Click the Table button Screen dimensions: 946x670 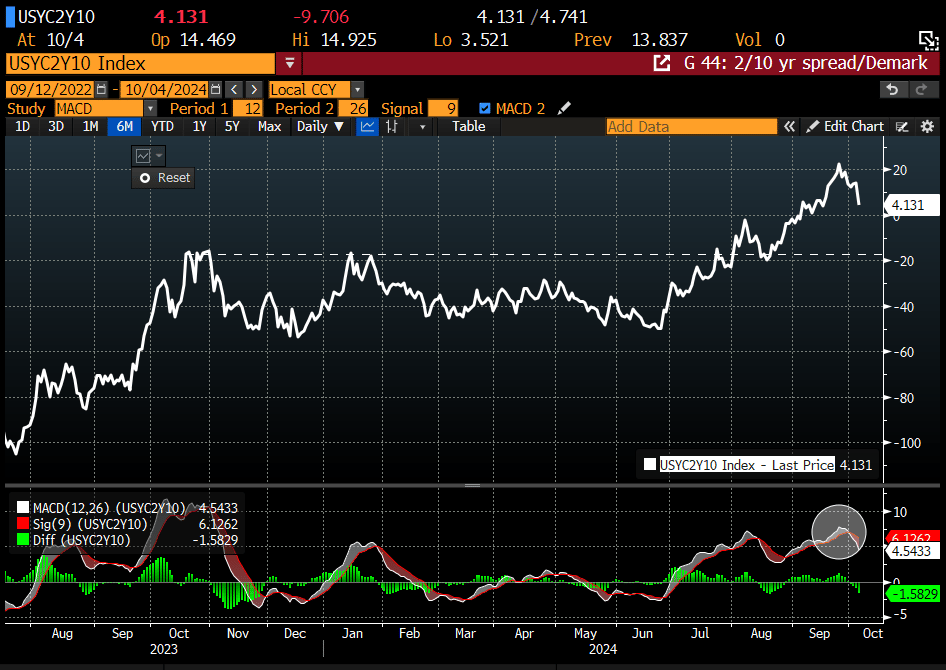tap(469, 127)
